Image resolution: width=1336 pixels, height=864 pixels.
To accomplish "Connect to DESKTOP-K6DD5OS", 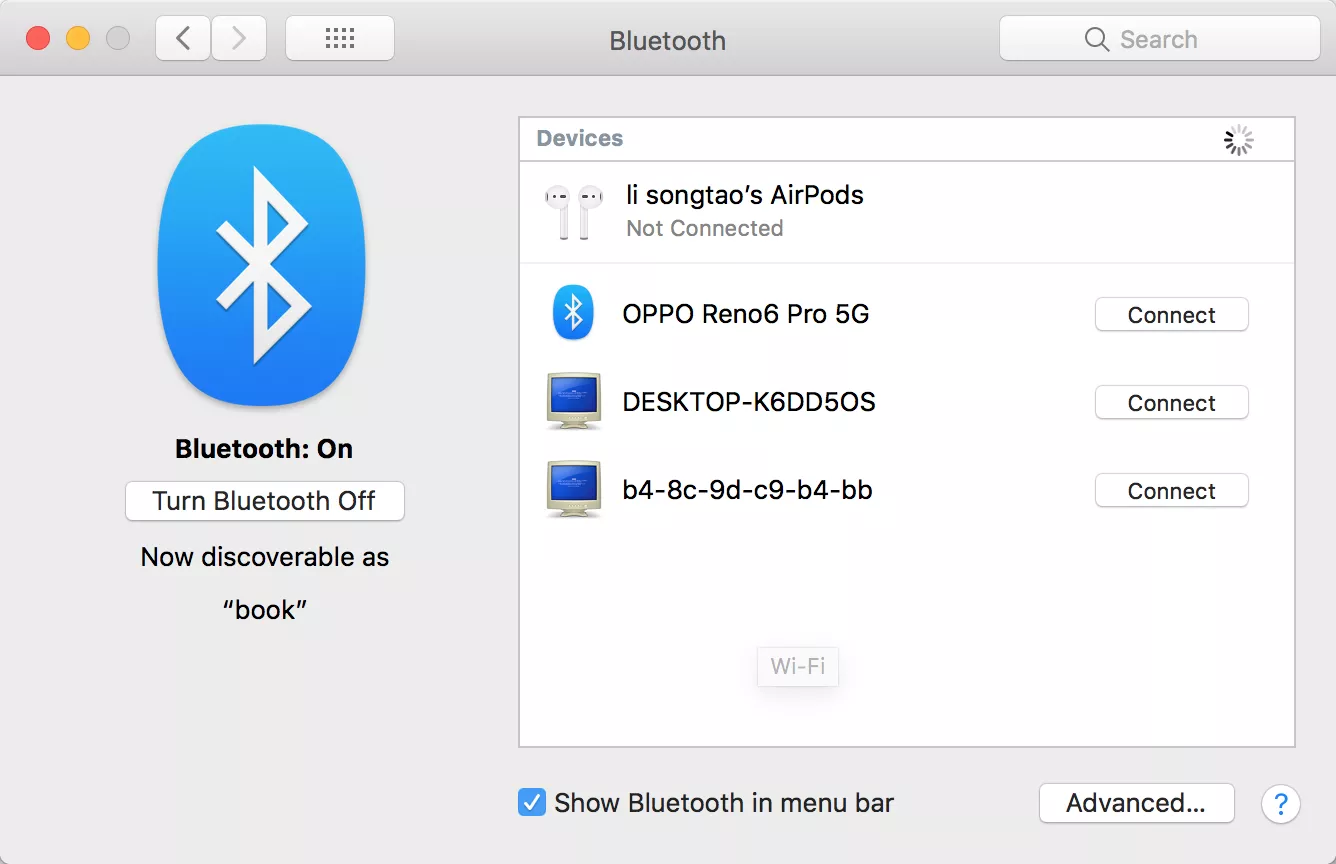I will pos(1171,402).
